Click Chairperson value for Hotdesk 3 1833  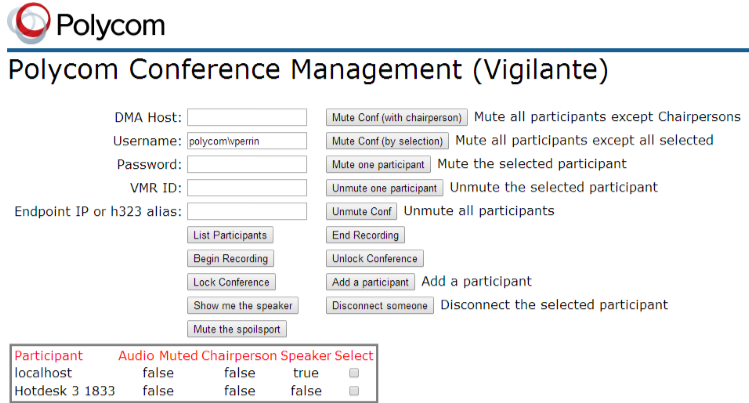[240, 391]
